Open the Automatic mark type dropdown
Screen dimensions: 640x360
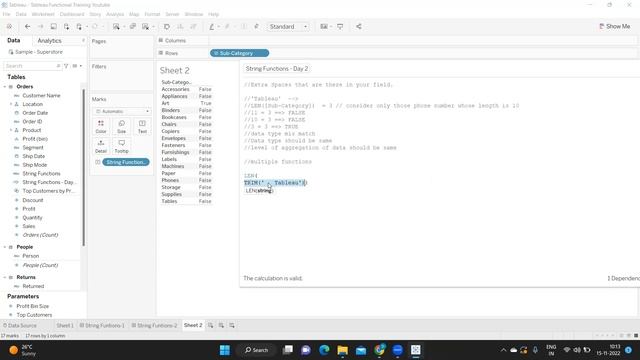pyautogui.click(x=122, y=111)
